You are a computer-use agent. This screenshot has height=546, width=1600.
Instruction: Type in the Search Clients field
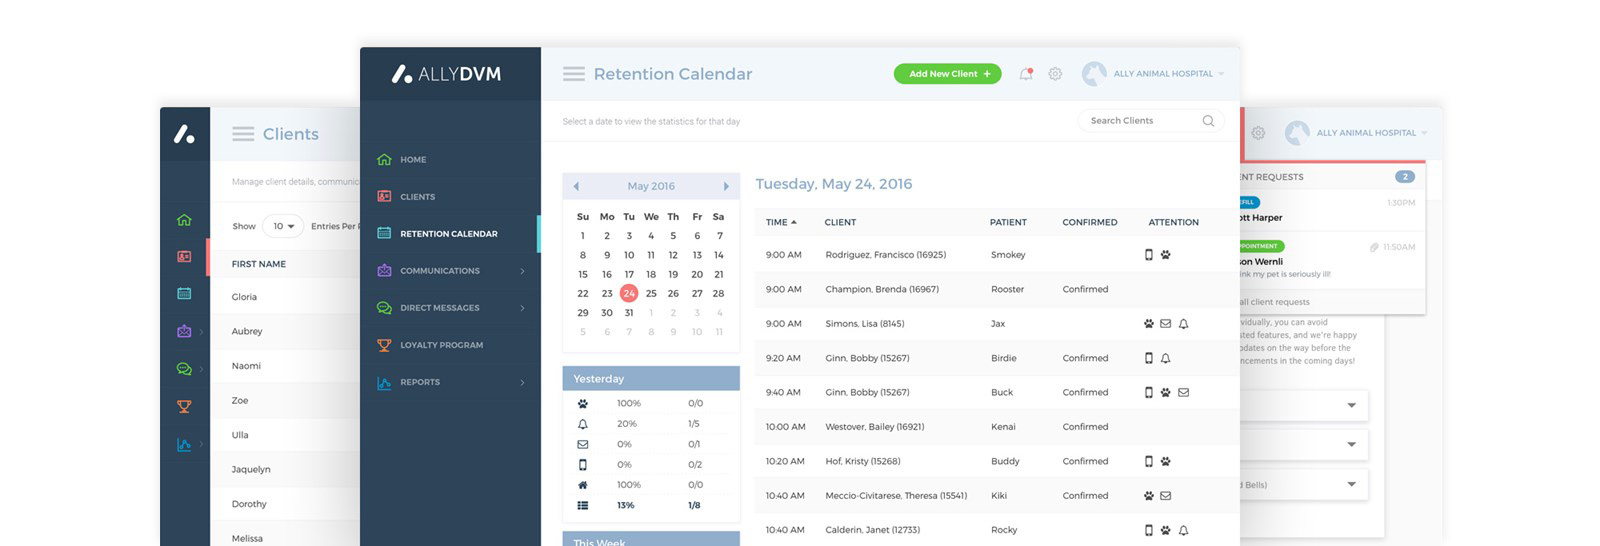[x=1140, y=121]
